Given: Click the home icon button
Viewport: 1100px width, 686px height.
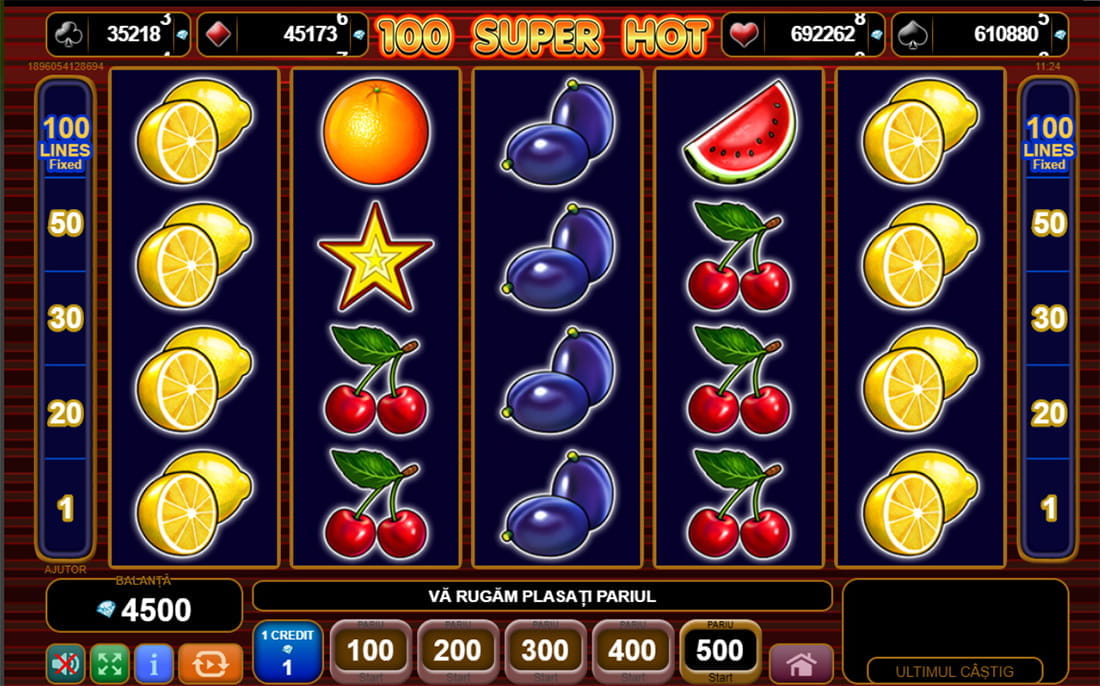Looking at the screenshot, I should (801, 663).
